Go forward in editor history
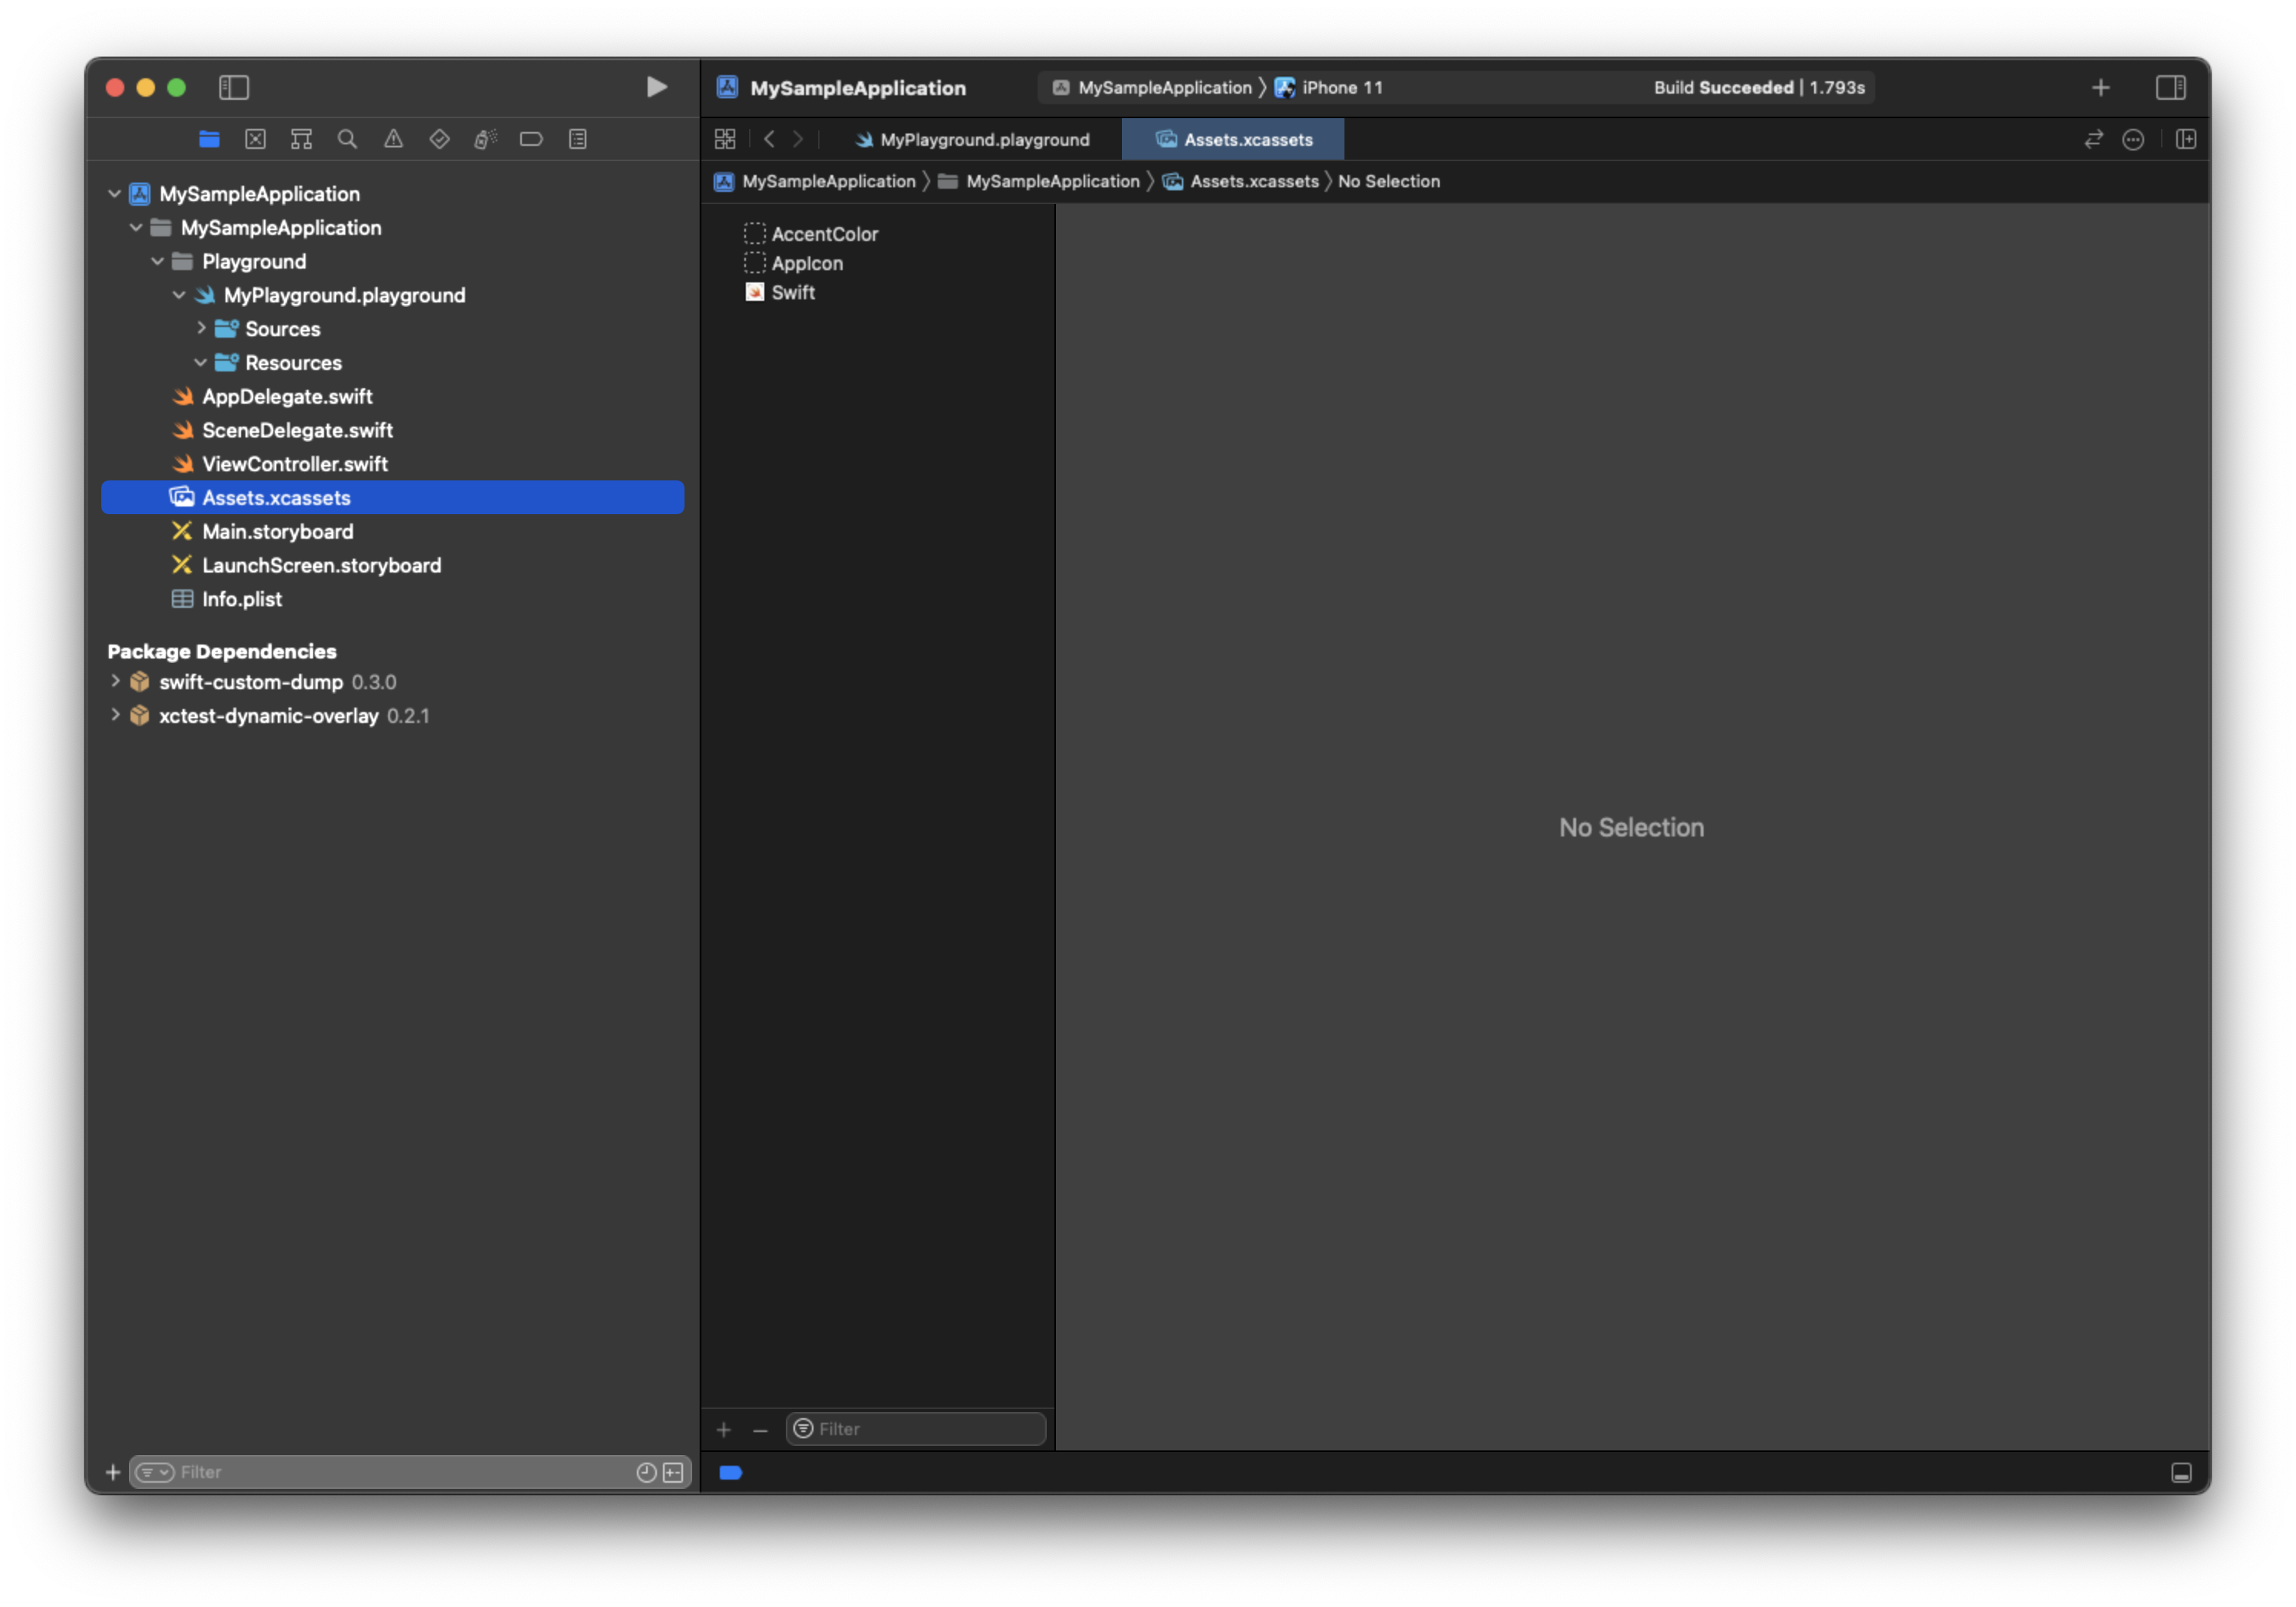Image resolution: width=2296 pixels, height=1607 pixels. (x=798, y=140)
